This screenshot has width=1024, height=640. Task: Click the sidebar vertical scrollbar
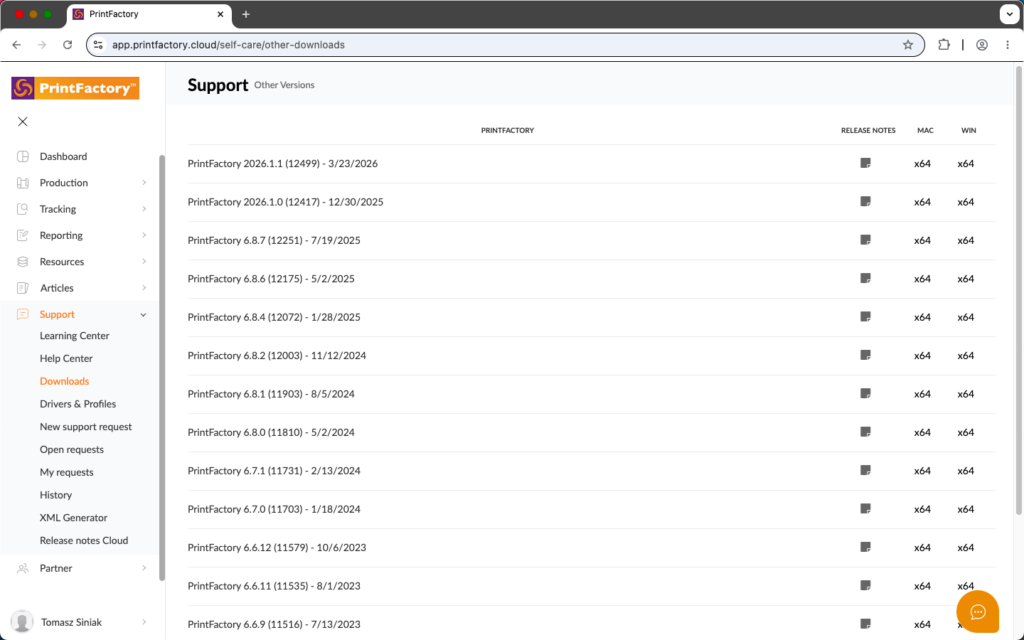[x=162, y=368]
